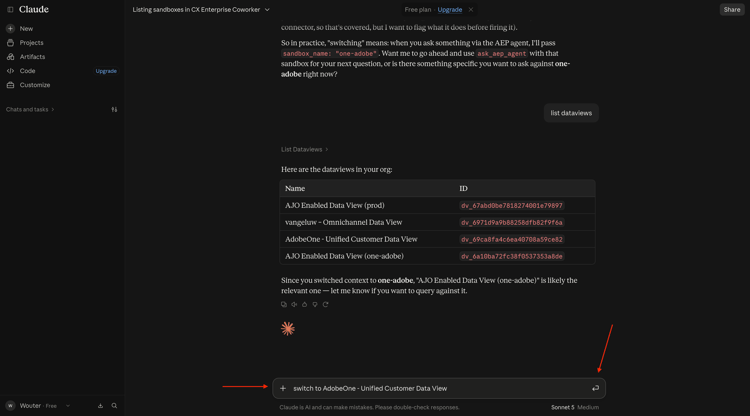The height and width of the screenshot is (416, 750).
Task: Click the 'ask_aep_agent' code snippet
Action: pos(502,54)
